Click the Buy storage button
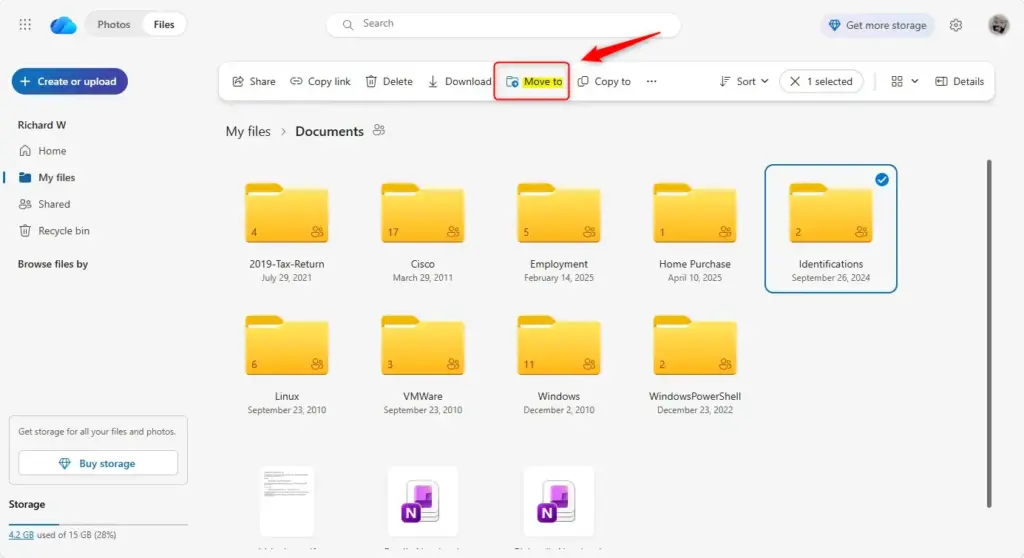 (x=98, y=463)
